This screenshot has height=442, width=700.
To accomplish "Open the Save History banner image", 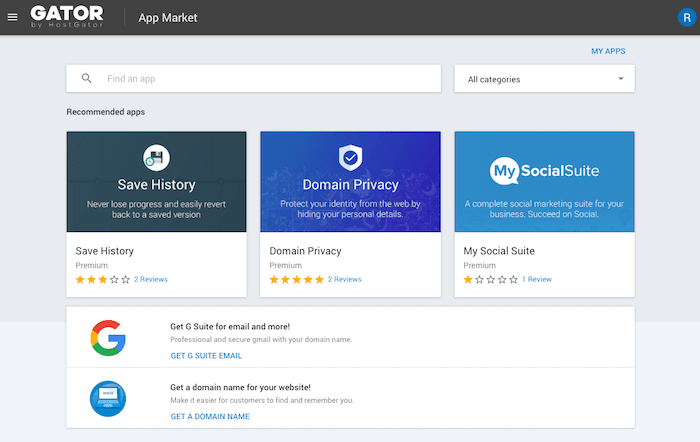I will tap(156, 182).
